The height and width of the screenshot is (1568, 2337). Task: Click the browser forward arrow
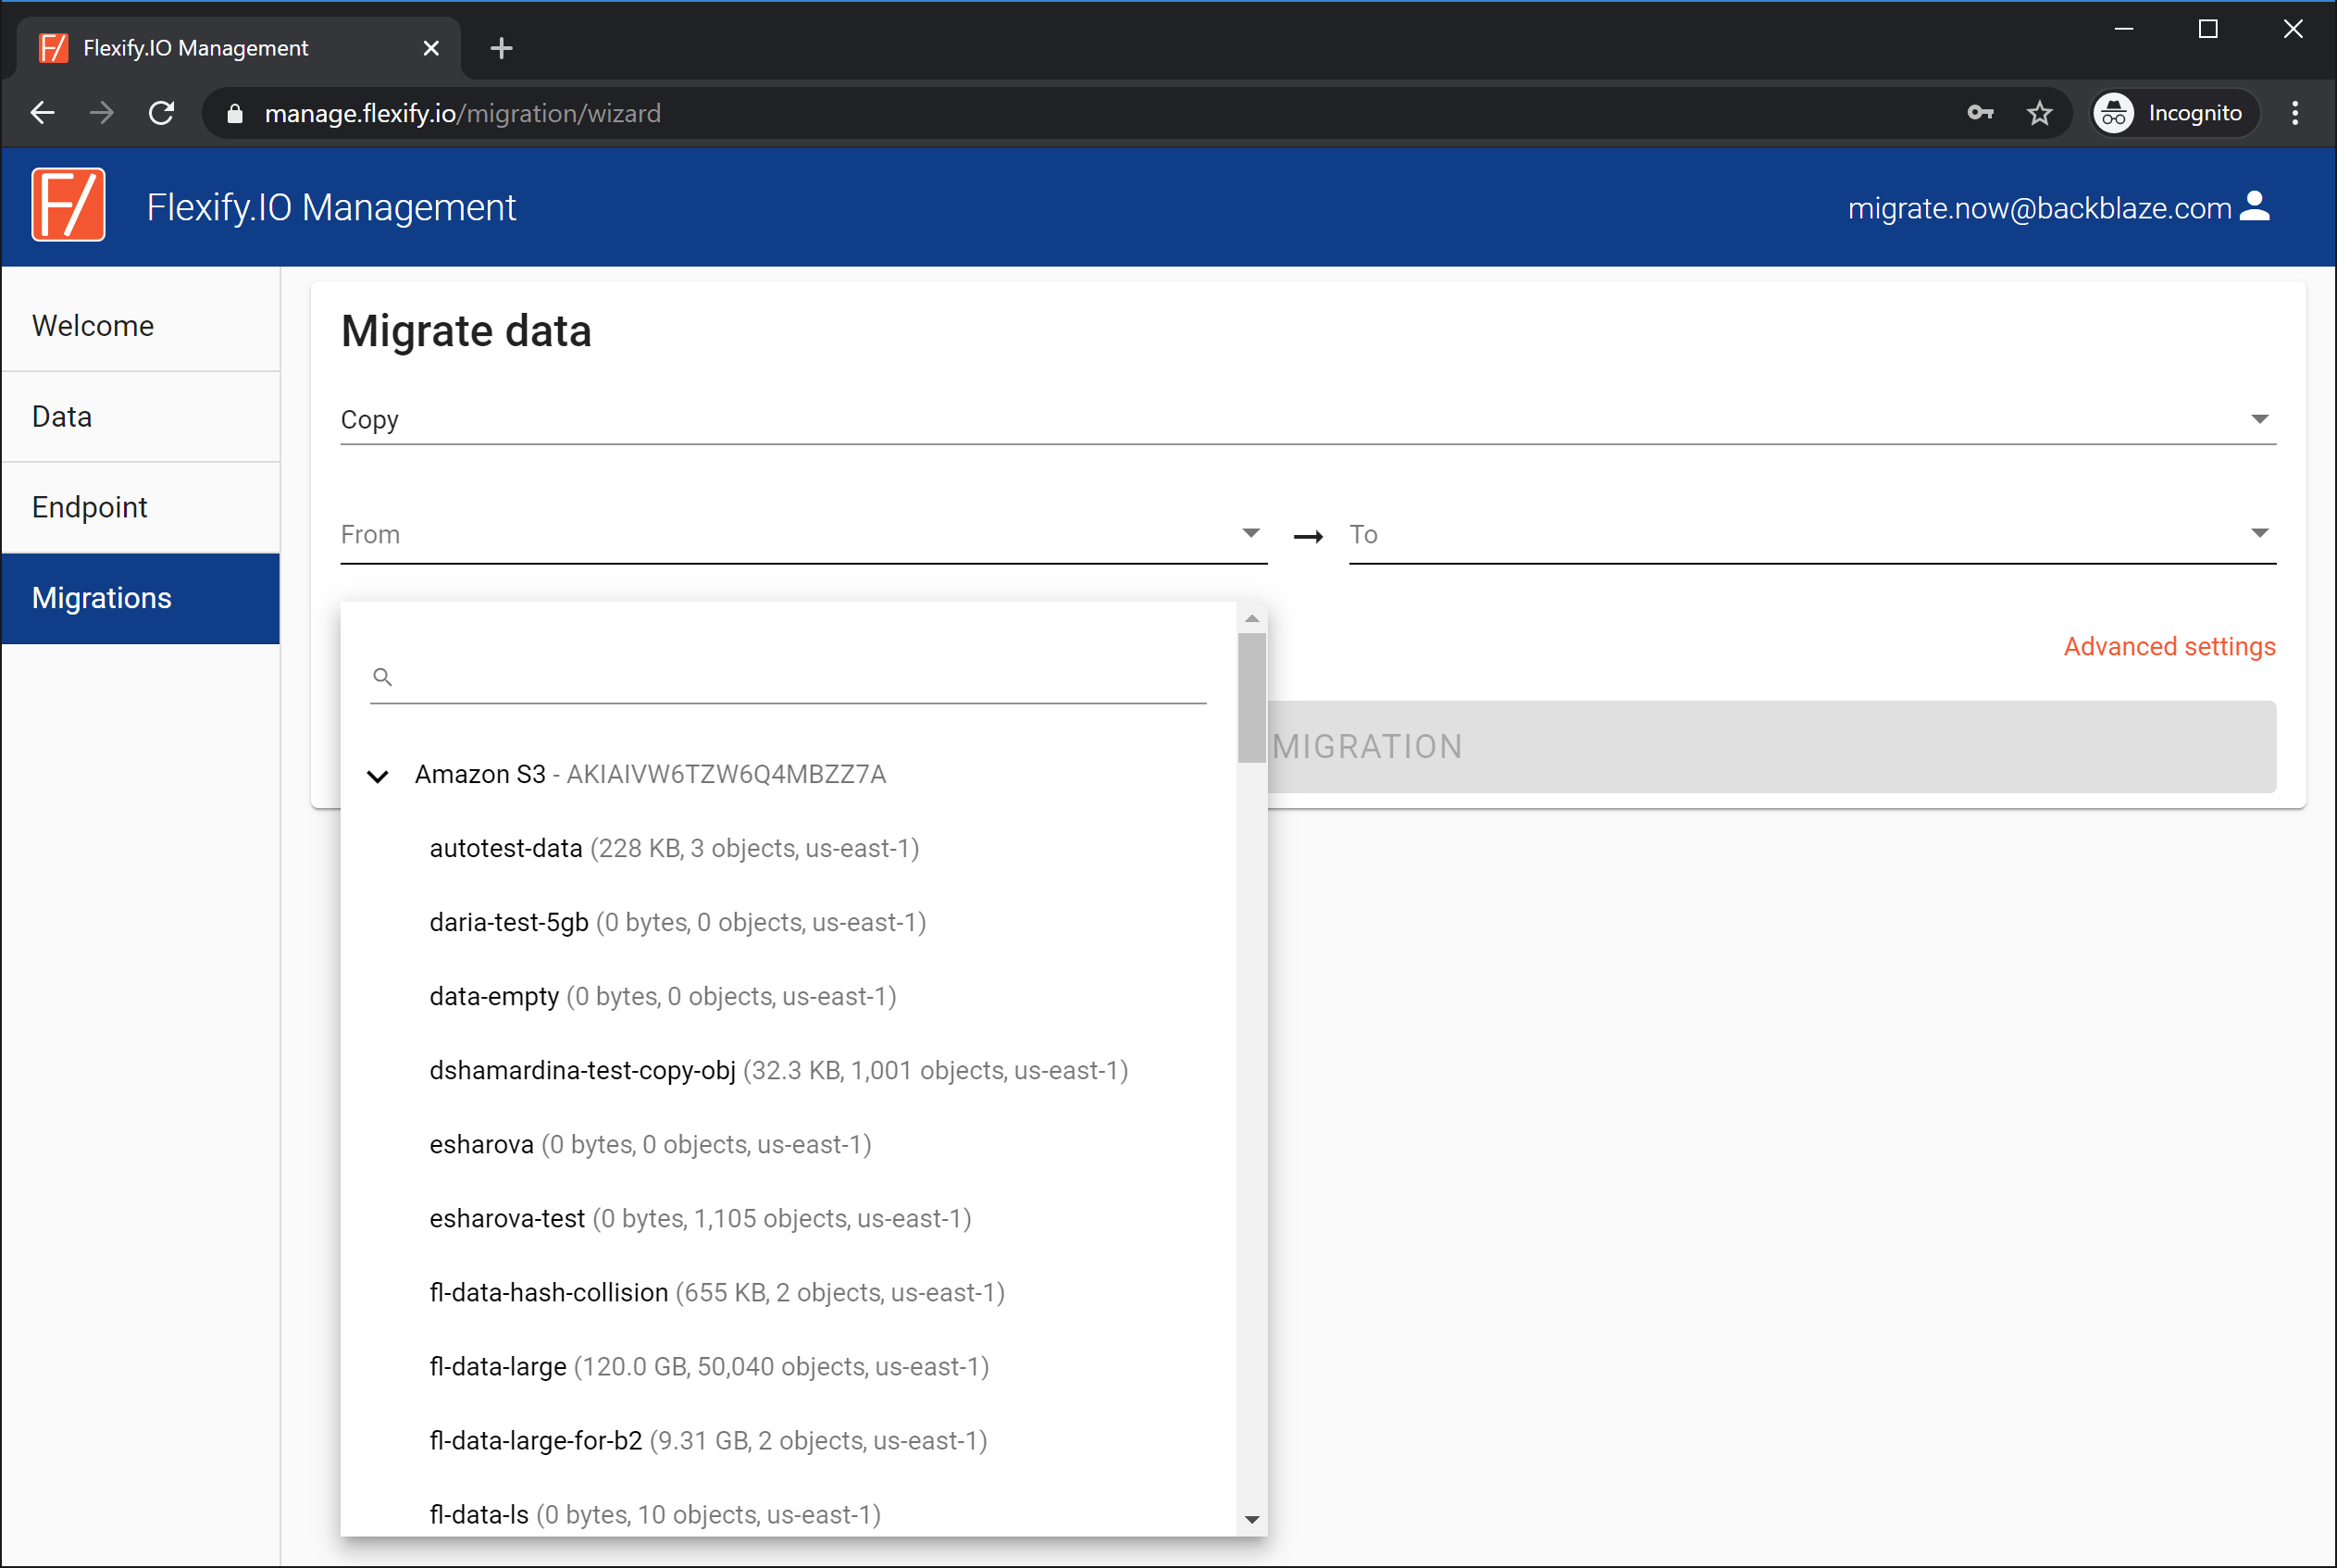[x=101, y=113]
